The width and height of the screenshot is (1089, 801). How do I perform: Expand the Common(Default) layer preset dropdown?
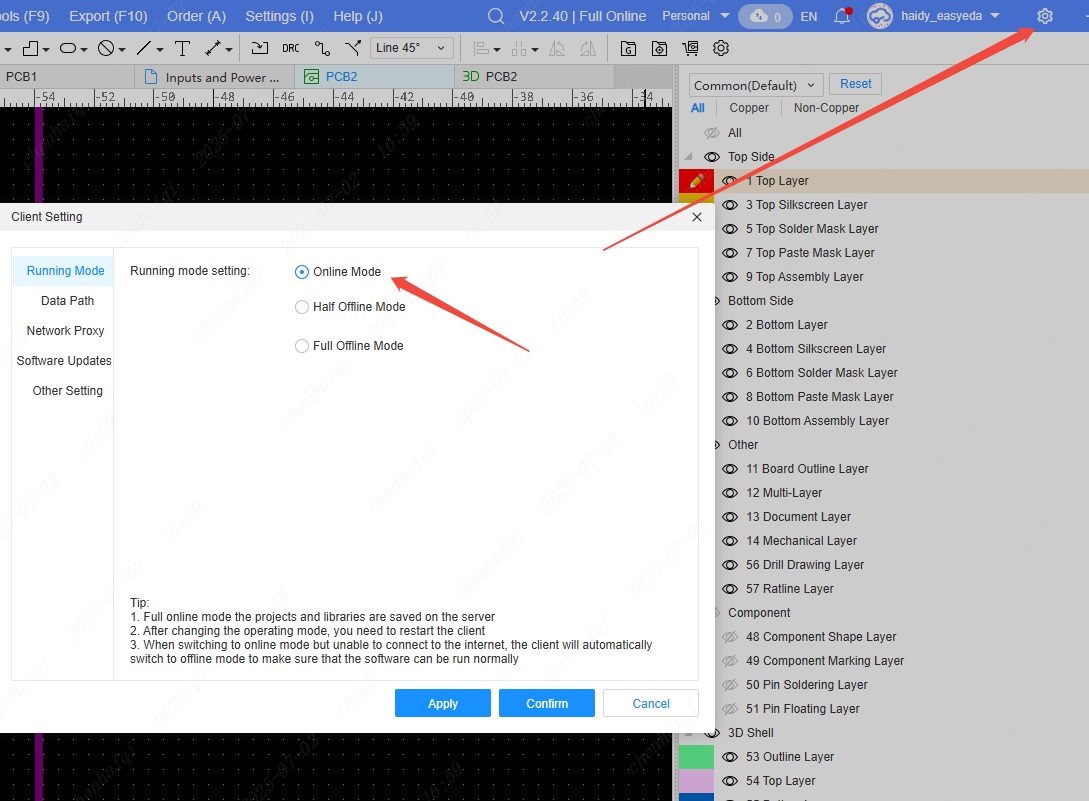pyautogui.click(x=756, y=85)
